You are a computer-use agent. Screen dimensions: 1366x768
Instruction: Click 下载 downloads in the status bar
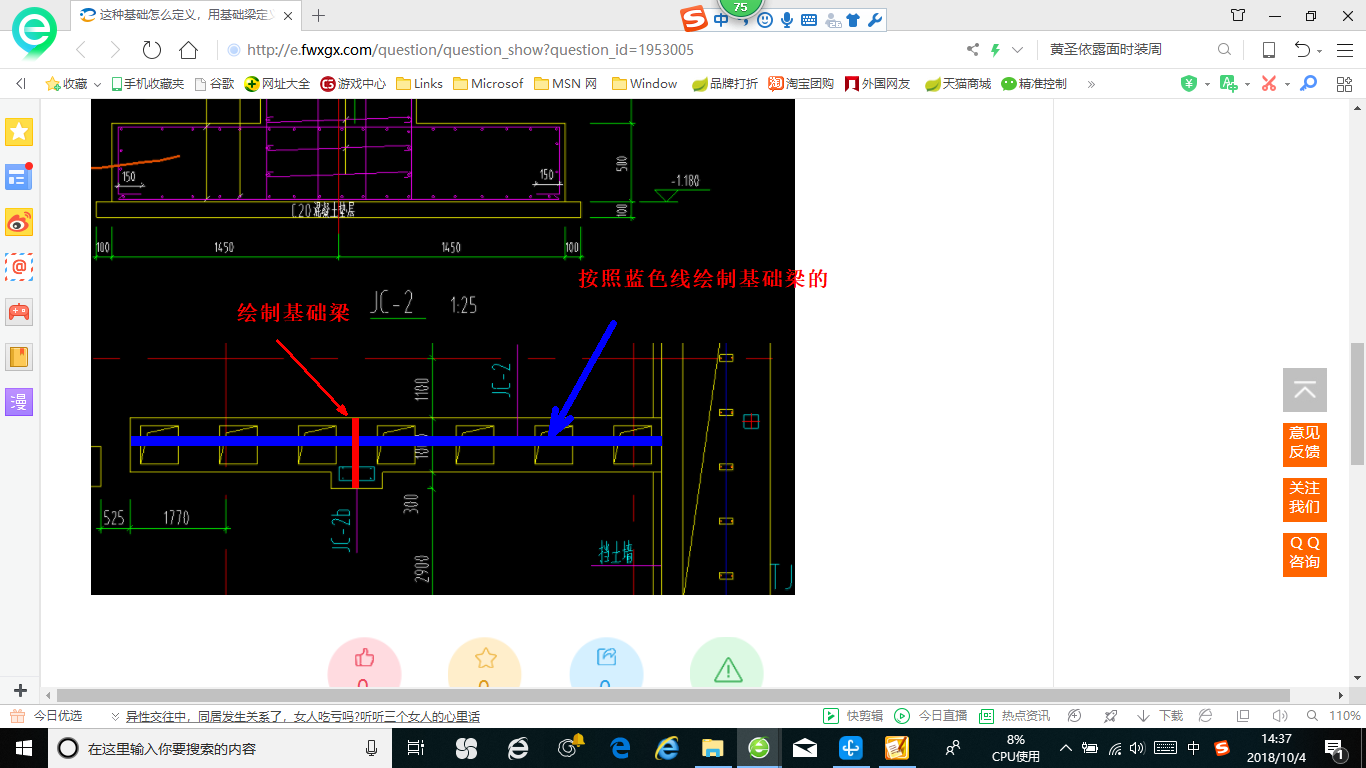(x=1160, y=716)
